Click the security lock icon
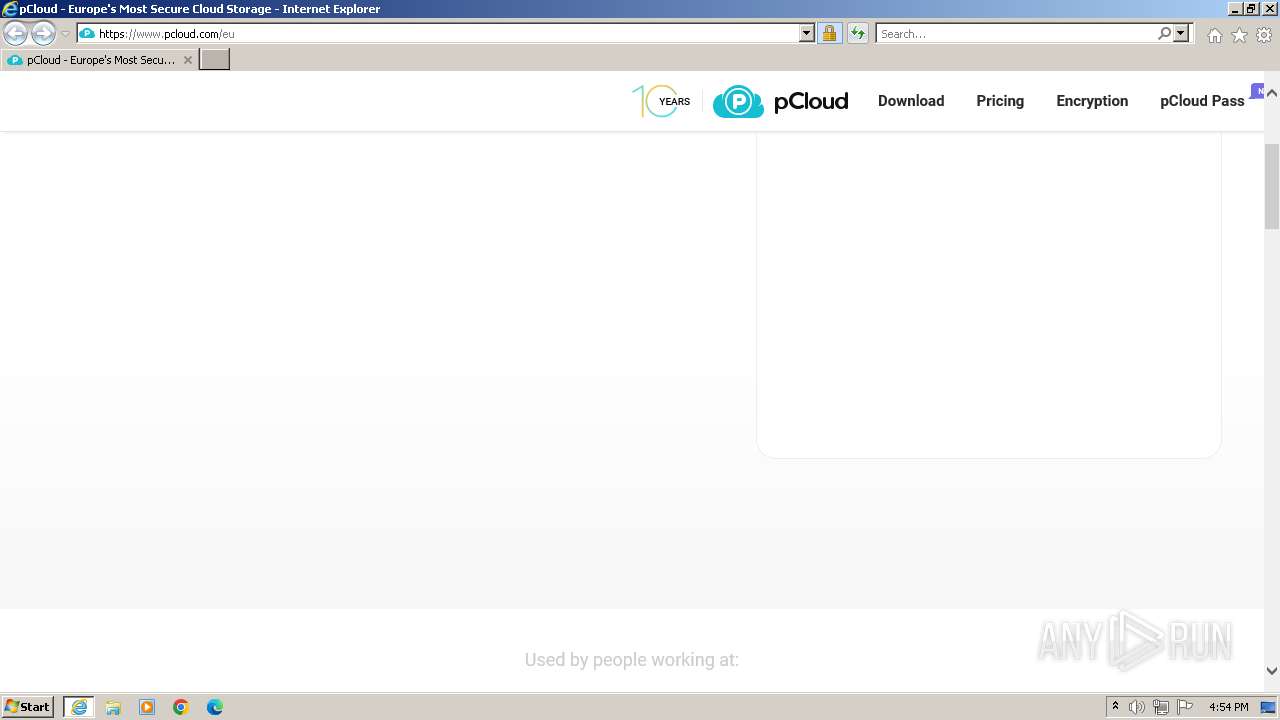The width and height of the screenshot is (1280, 720). pos(829,34)
